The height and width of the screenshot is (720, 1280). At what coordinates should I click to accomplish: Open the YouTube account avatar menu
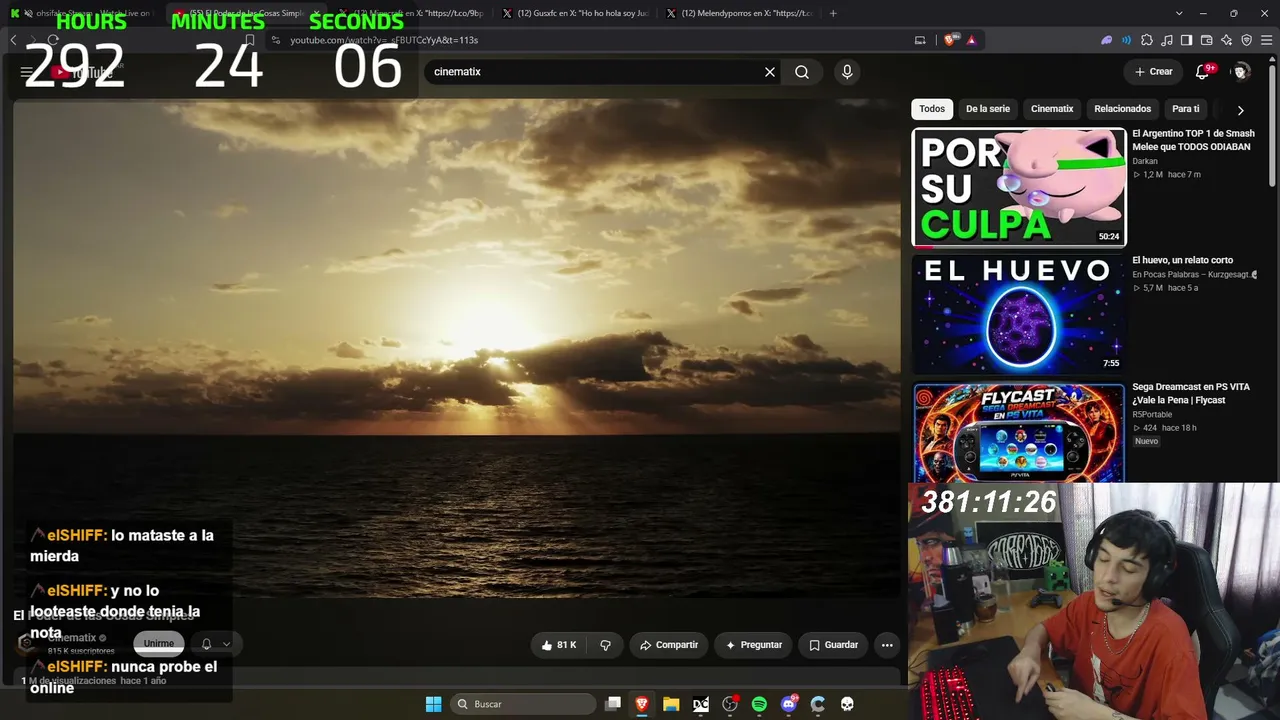[1241, 72]
